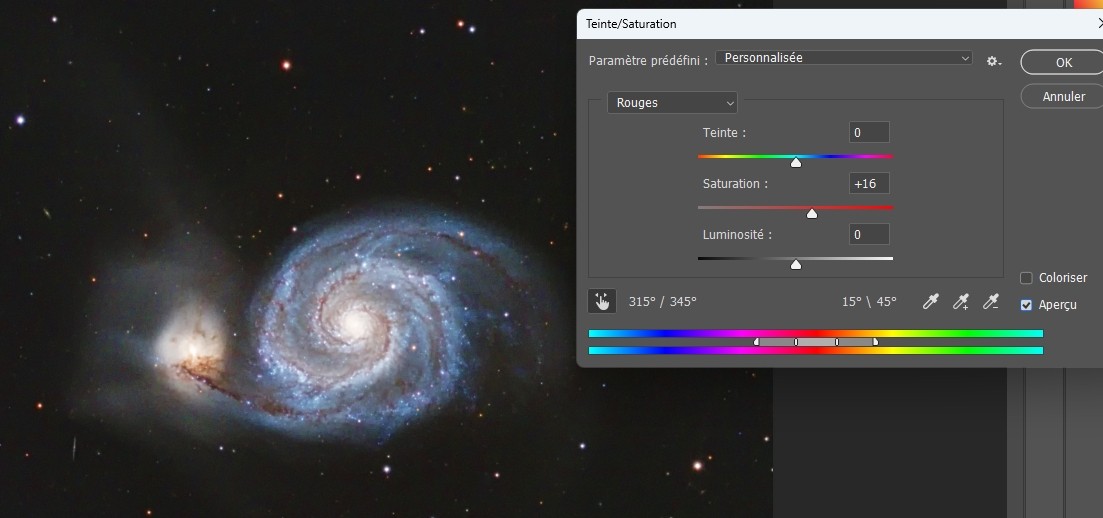Open the preset options gear menu
The height and width of the screenshot is (518, 1103).
click(x=993, y=61)
